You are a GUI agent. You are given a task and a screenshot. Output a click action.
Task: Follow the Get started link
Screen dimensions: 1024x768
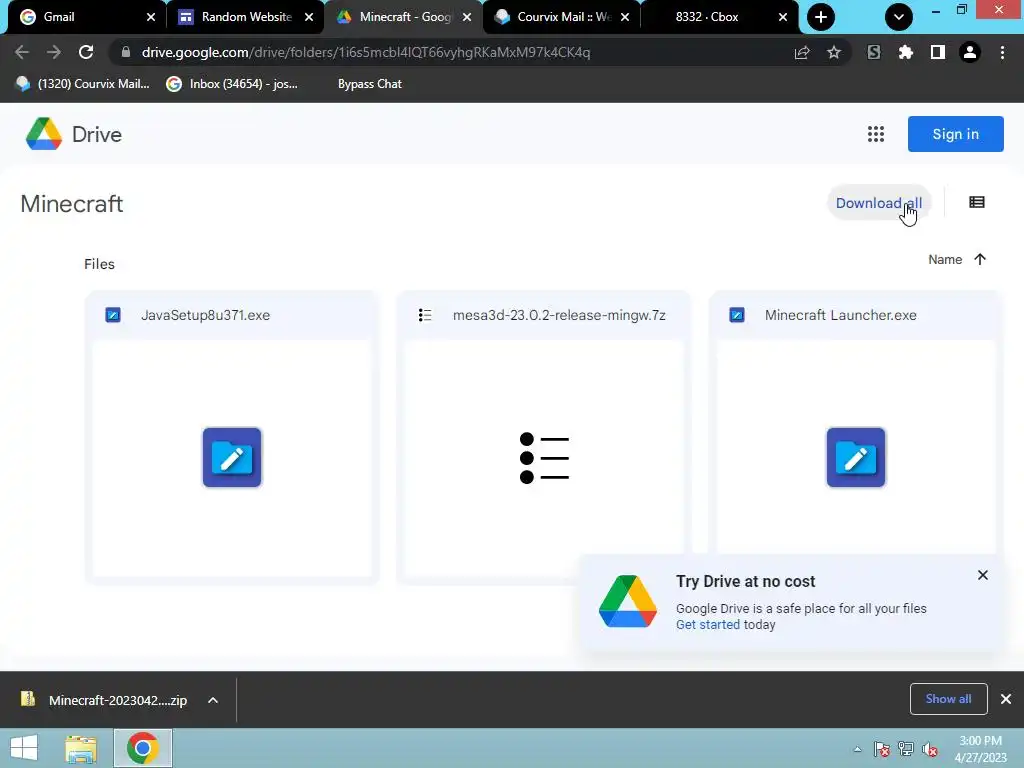point(707,624)
